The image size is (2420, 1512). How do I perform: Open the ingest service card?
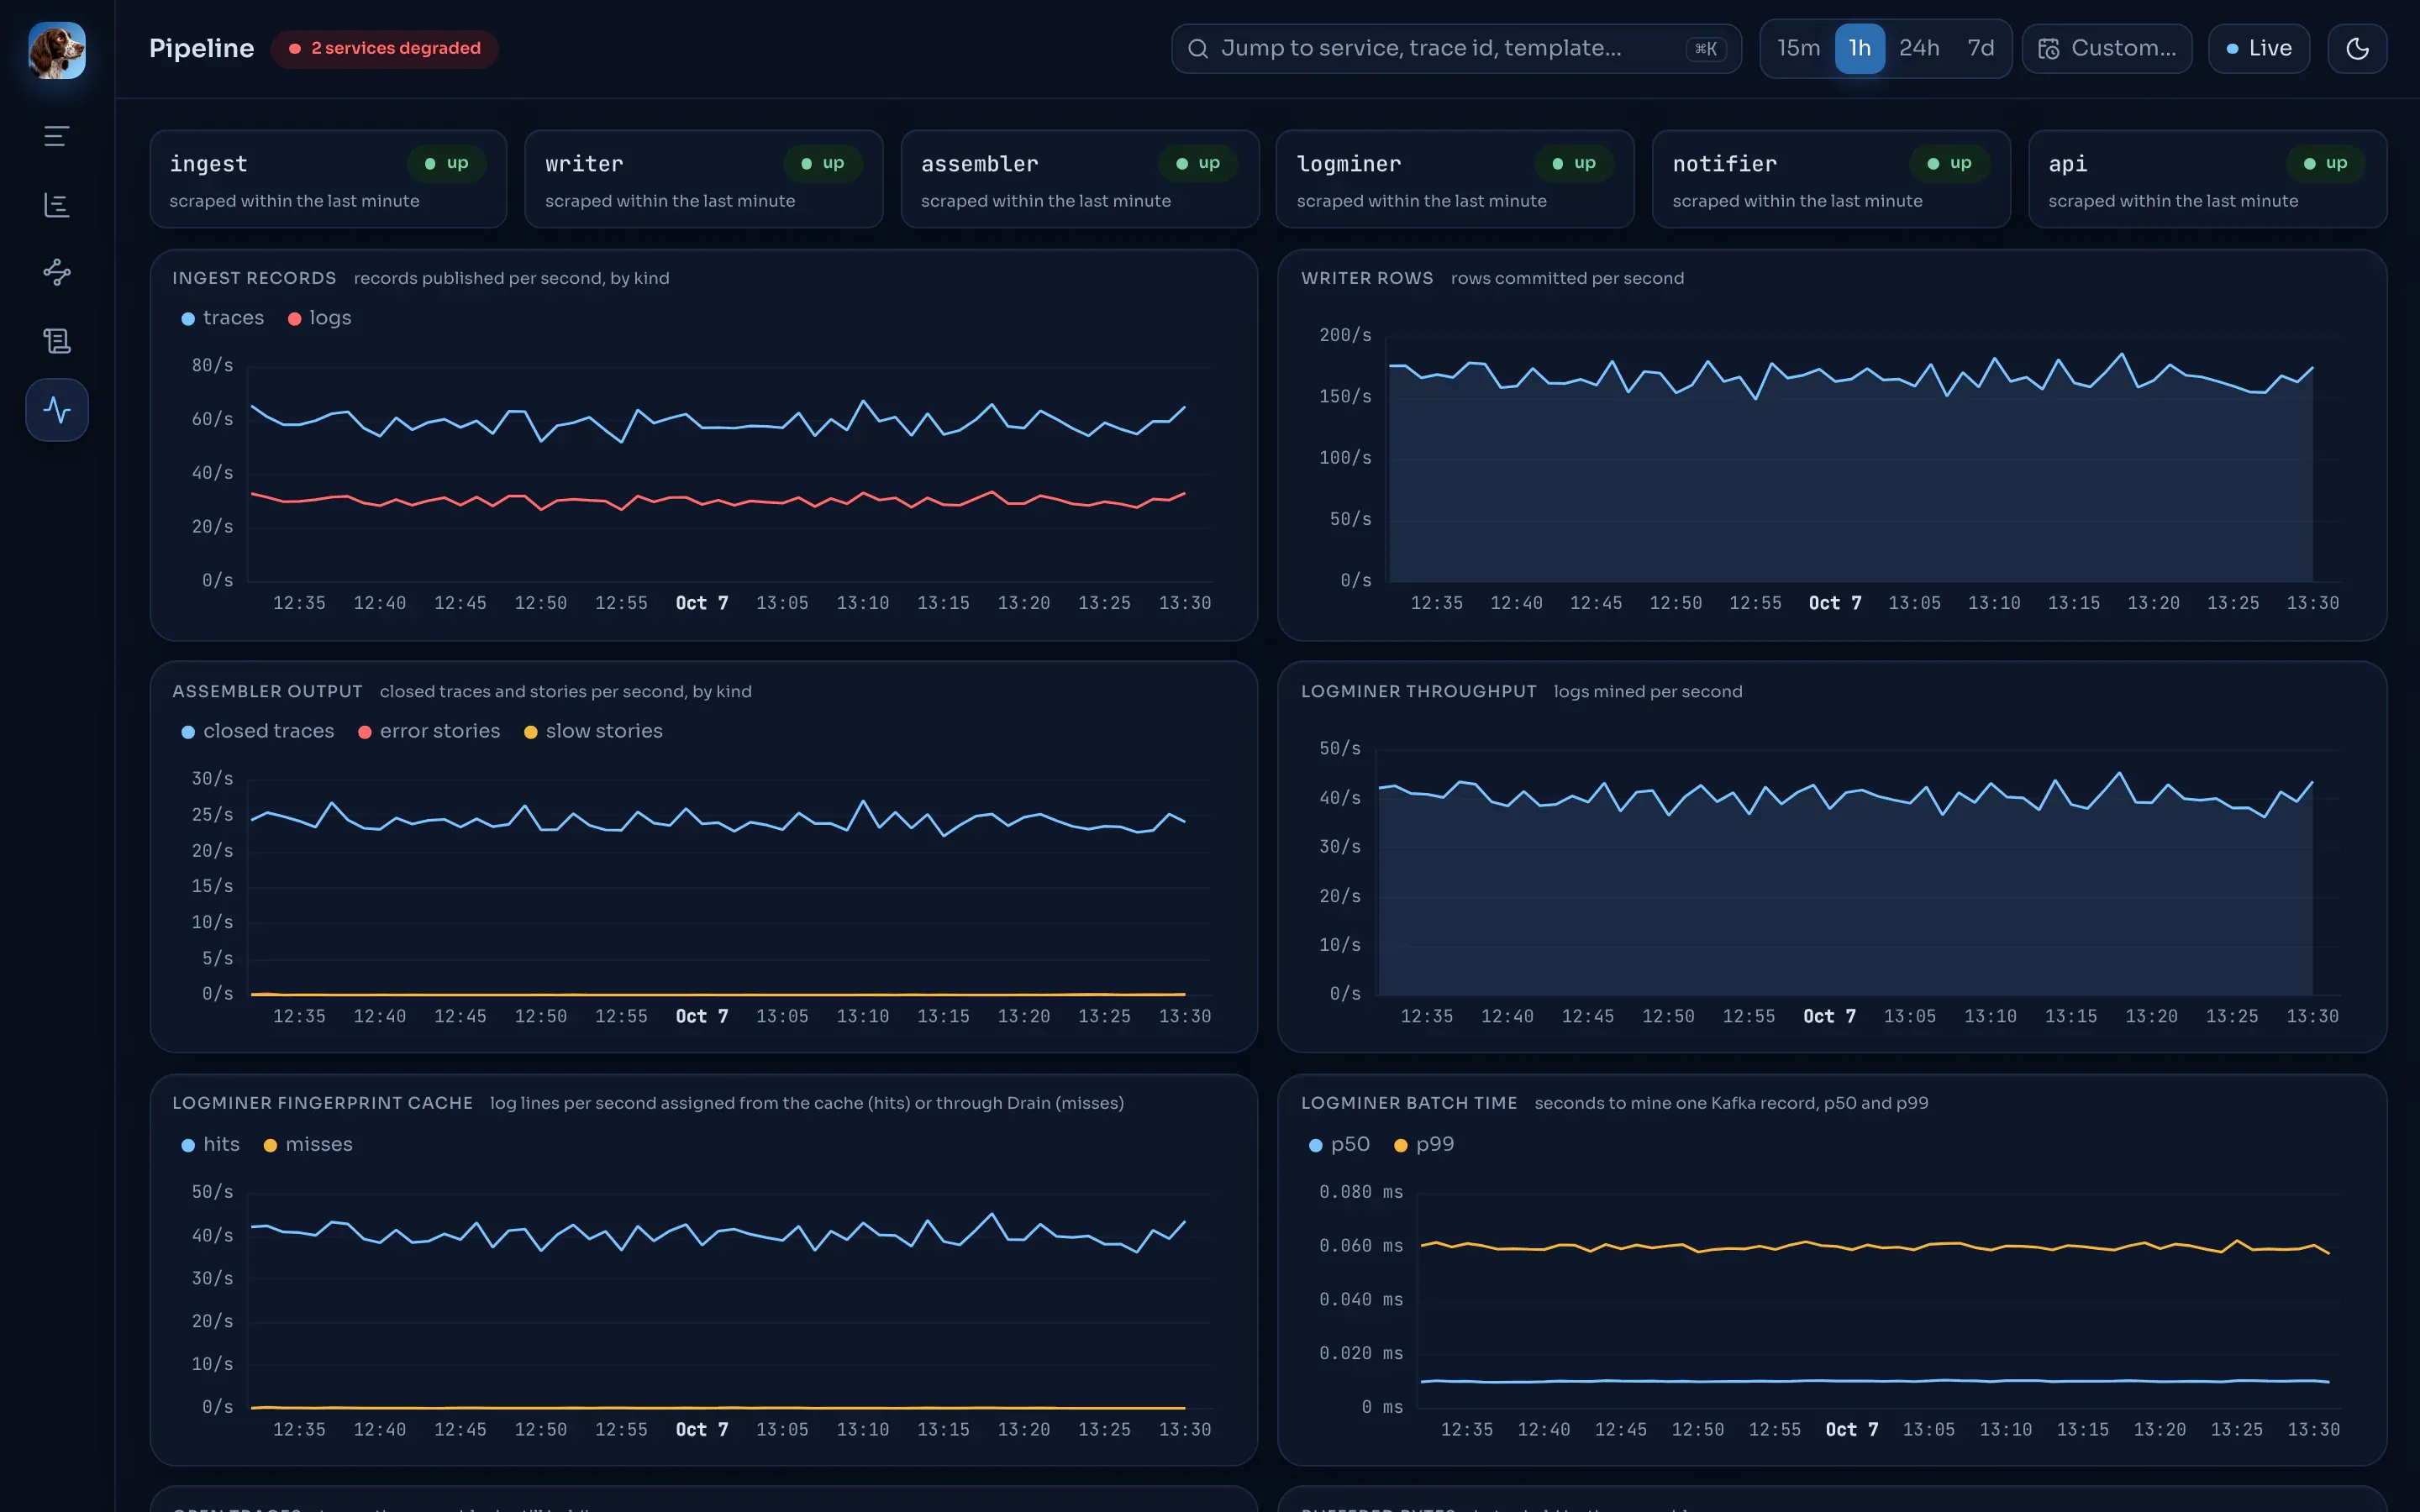point(328,179)
